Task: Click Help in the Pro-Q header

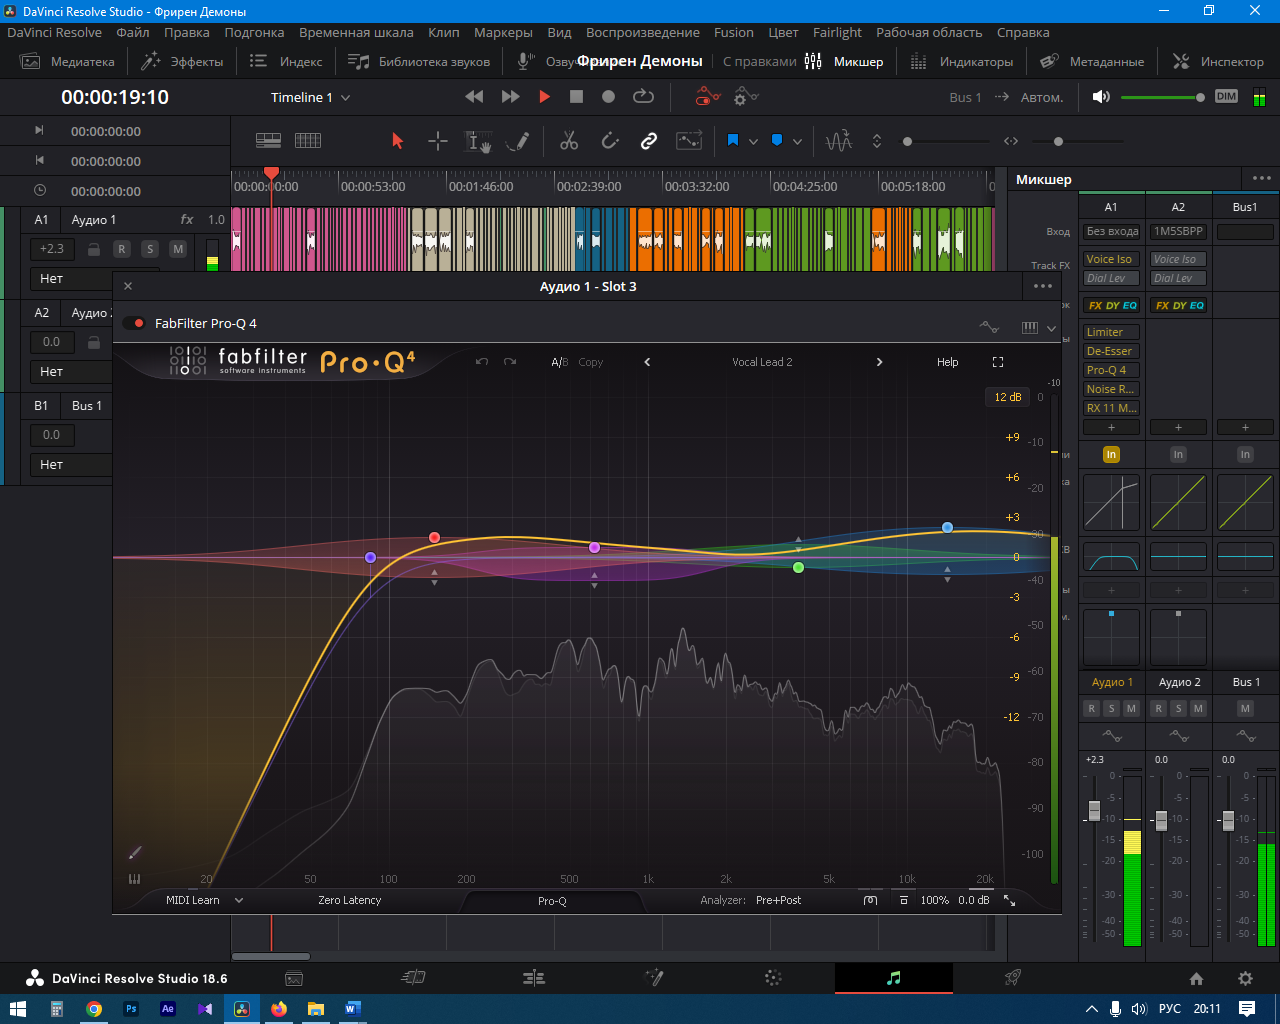Action: coord(947,362)
